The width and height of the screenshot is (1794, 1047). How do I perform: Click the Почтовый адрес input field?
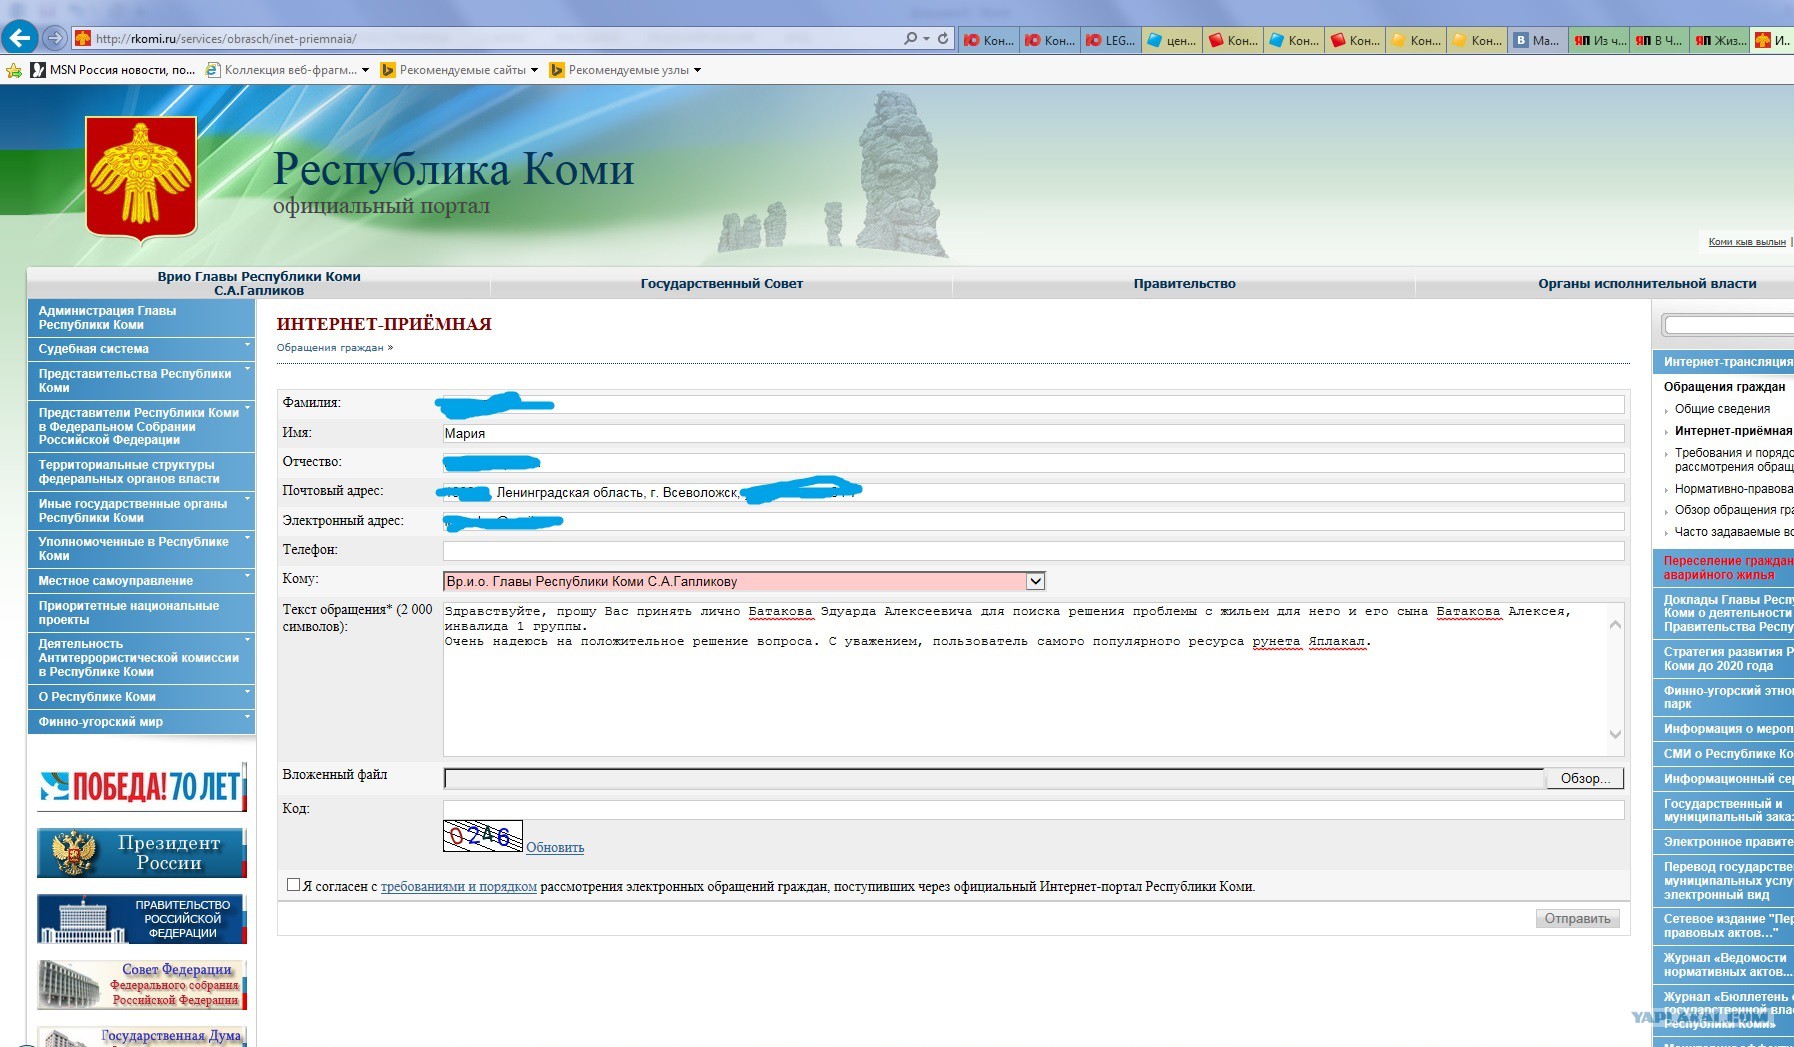(x=1033, y=493)
